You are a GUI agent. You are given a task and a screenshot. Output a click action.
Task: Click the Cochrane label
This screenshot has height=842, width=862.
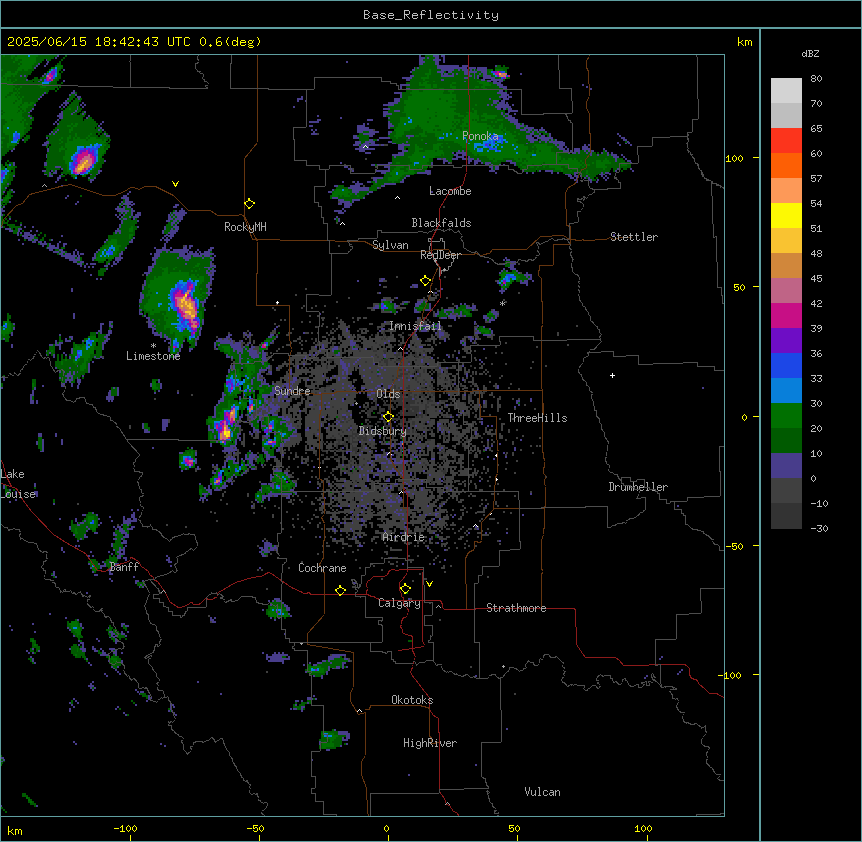[322, 568]
